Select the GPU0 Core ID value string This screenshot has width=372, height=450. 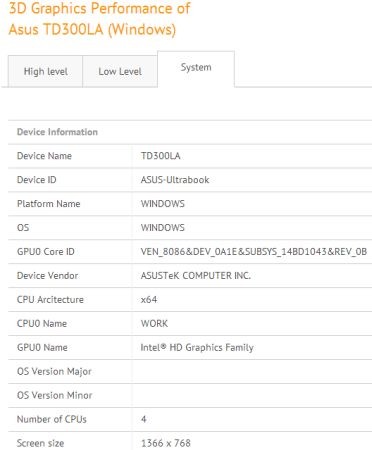[254, 252]
